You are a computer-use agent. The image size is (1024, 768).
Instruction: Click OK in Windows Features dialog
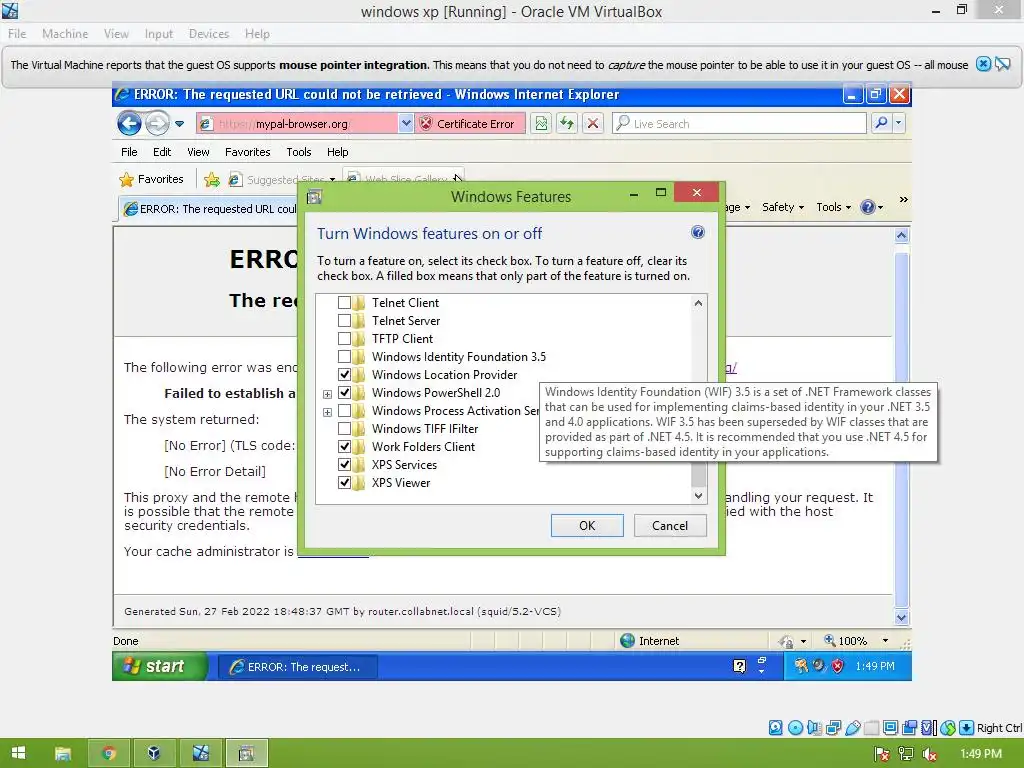click(x=586, y=526)
